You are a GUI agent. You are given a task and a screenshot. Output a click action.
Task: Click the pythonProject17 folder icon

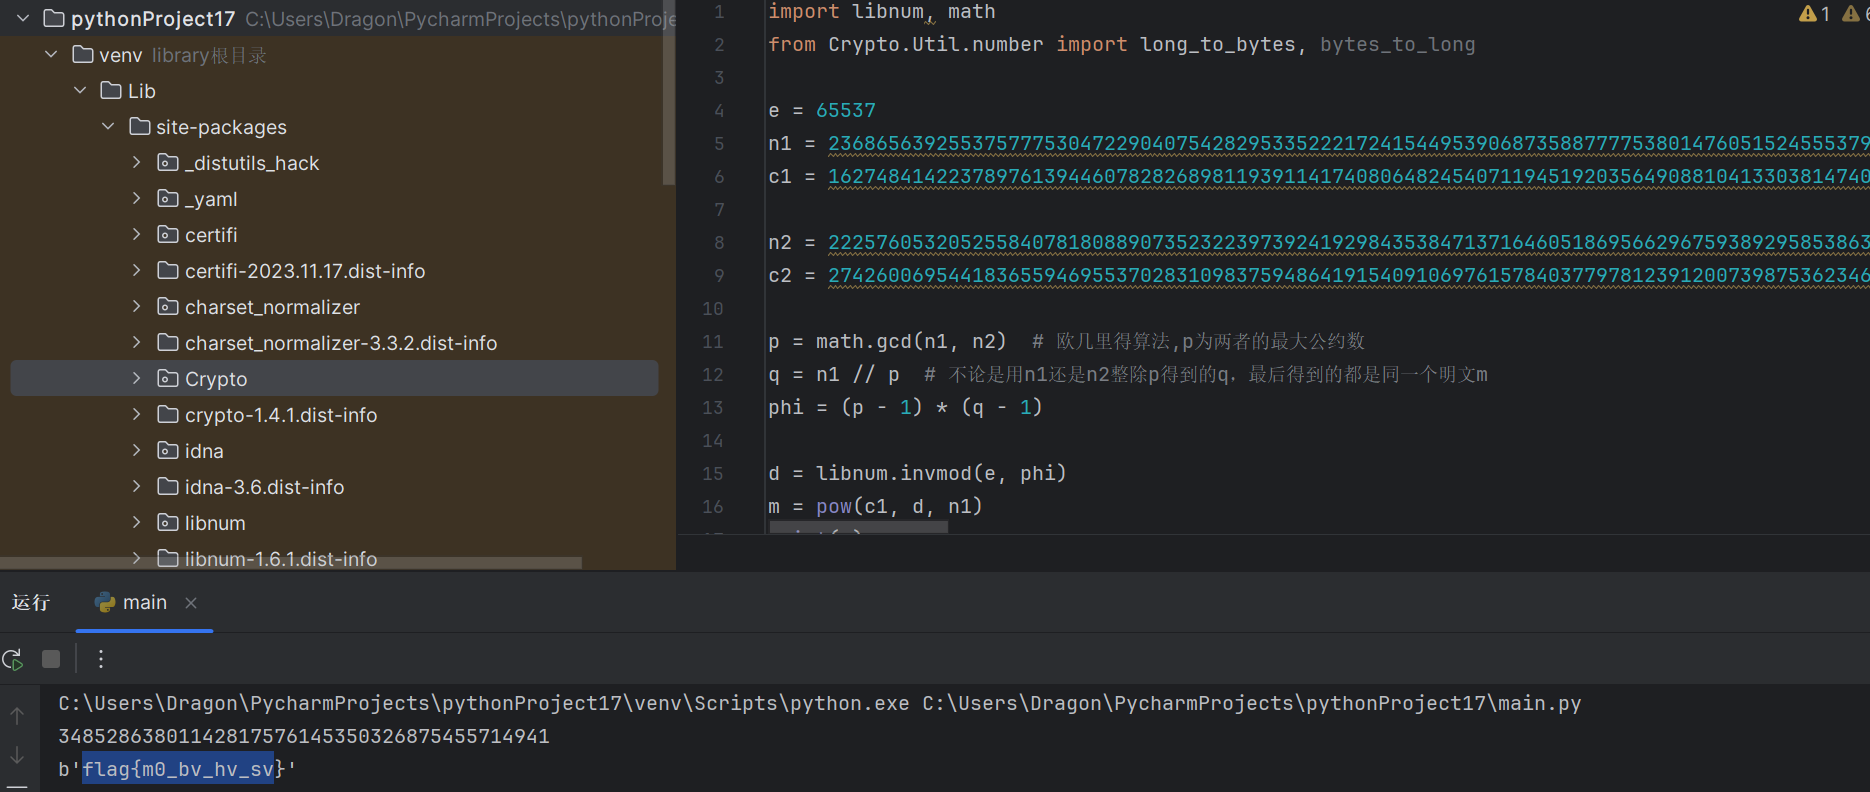tap(54, 19)
